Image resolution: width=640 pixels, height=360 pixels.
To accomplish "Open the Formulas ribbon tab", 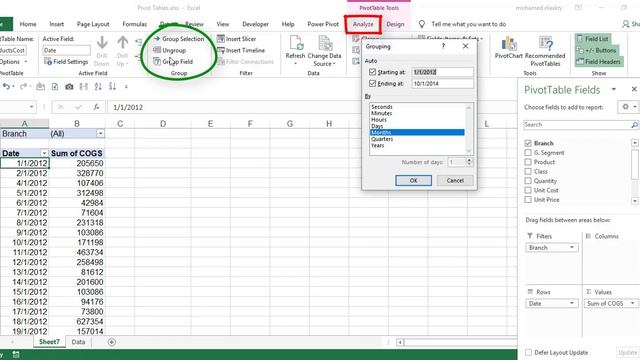I will tap(135, 24).
